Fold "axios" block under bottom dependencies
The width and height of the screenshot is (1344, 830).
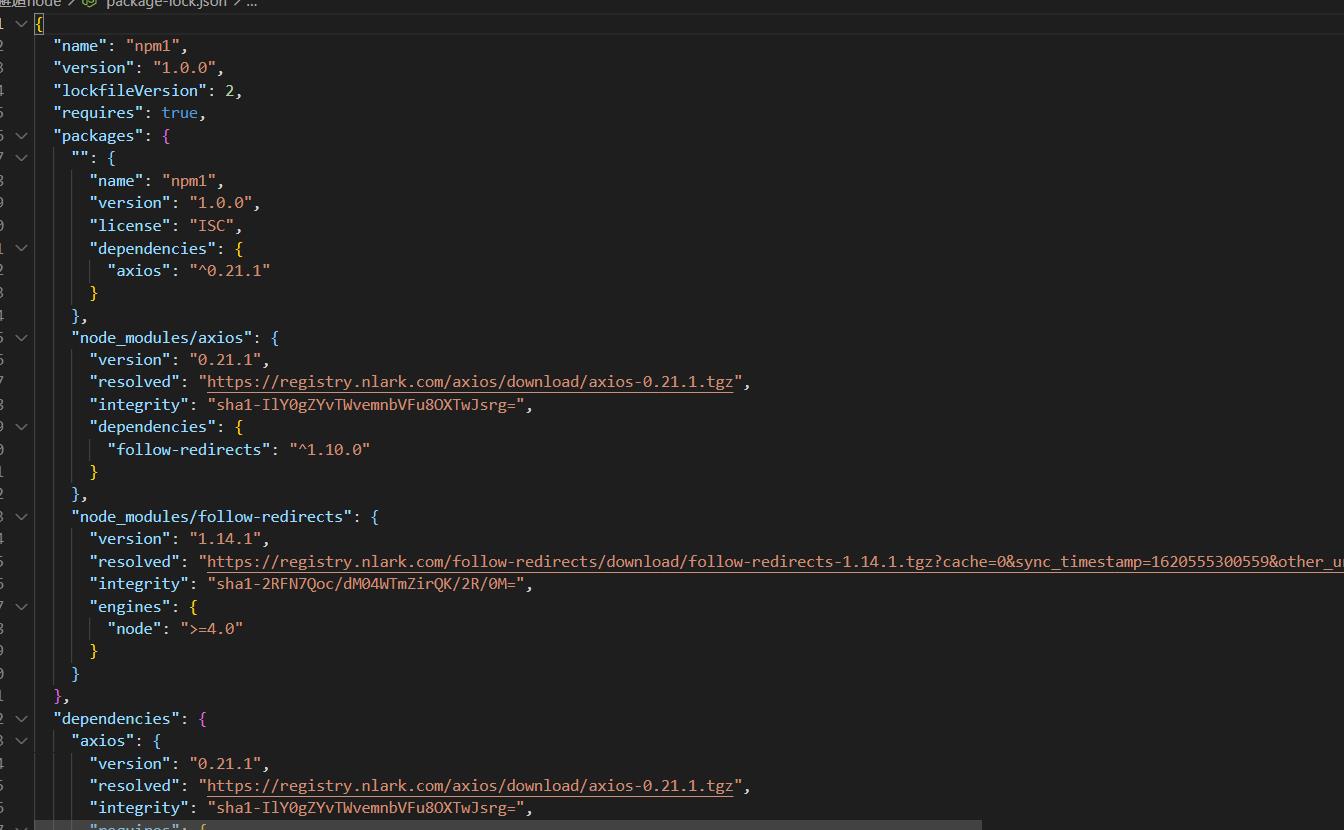point(21,740)
